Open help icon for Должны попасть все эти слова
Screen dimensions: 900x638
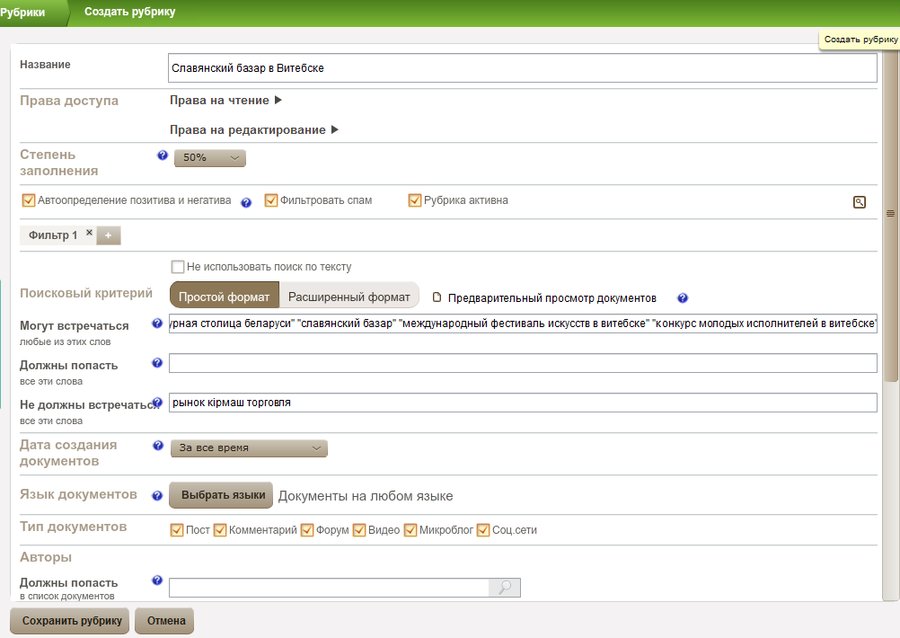point(157,363)
